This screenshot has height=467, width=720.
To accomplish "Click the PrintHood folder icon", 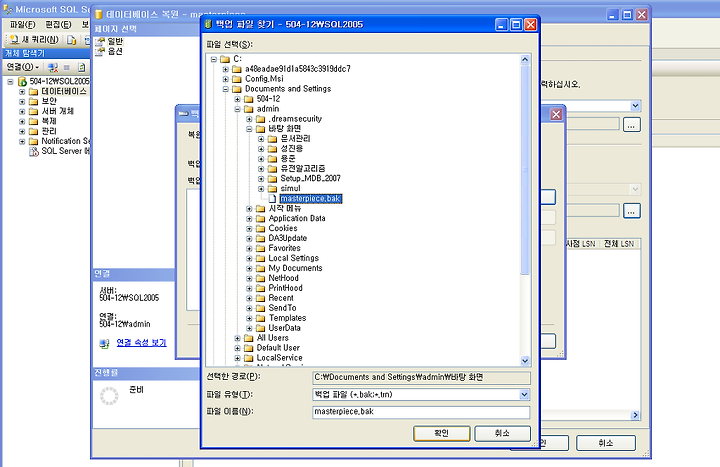I will tap(260, 288).
